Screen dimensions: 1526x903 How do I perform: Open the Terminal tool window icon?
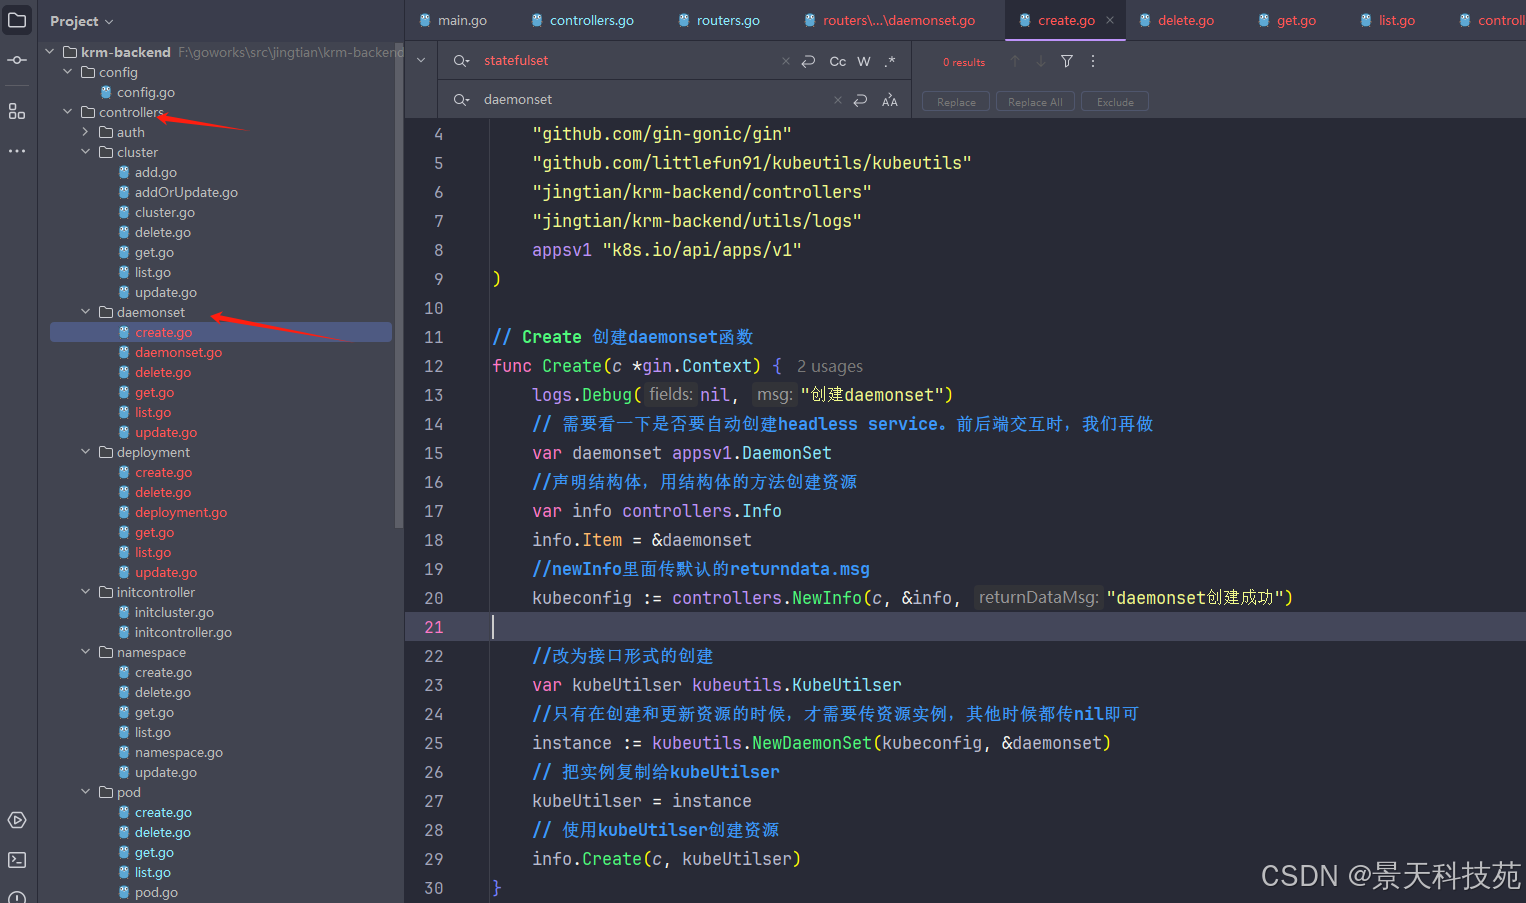pyautogui.click(x=17, y=860)
